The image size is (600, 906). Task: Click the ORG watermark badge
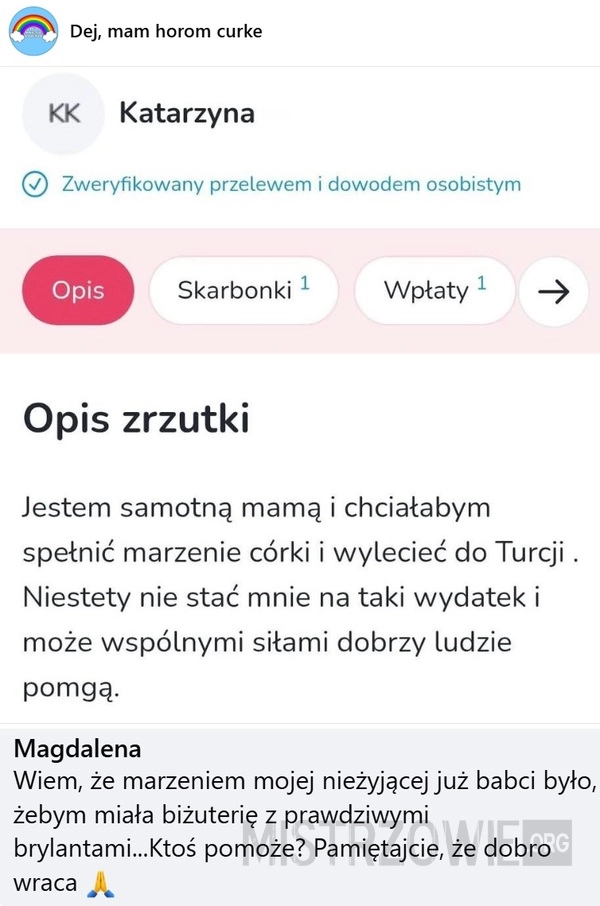coord(548,842)
